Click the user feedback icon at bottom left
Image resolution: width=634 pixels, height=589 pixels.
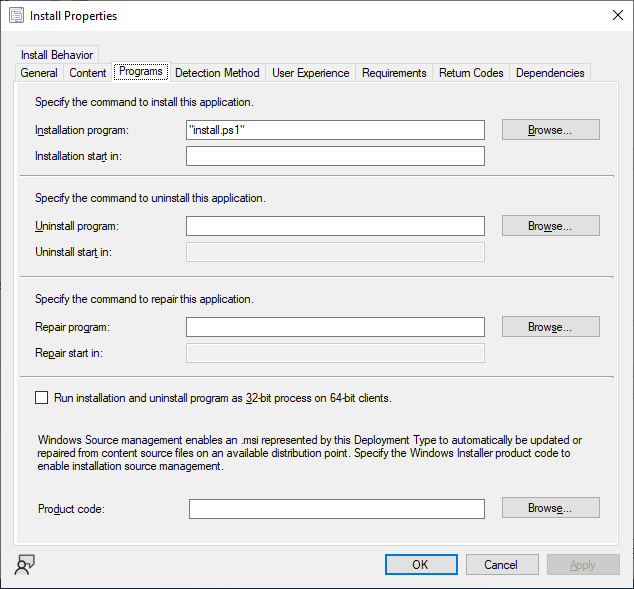click(25, 564)
